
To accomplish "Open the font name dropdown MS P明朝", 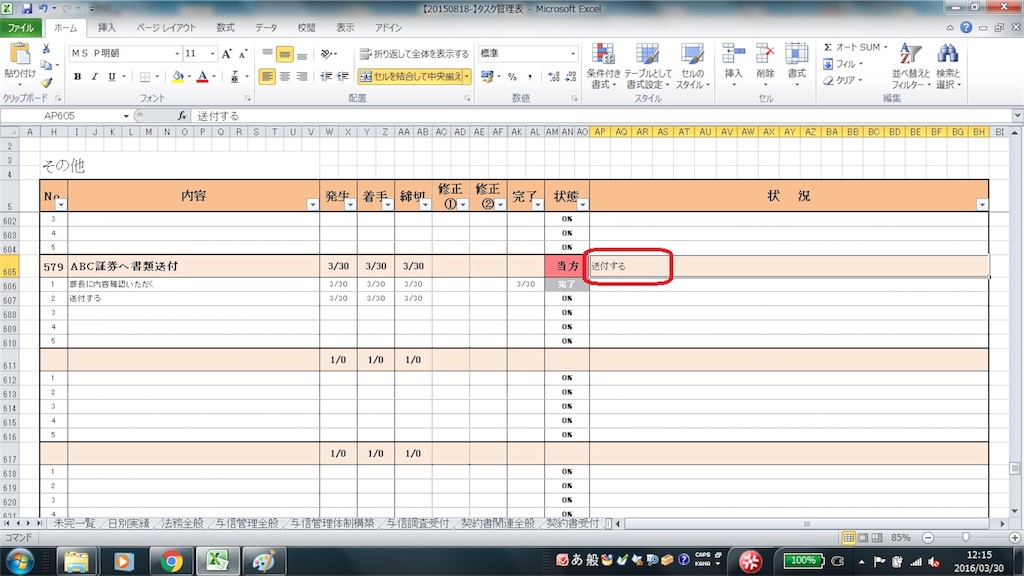I will [176, 54].
